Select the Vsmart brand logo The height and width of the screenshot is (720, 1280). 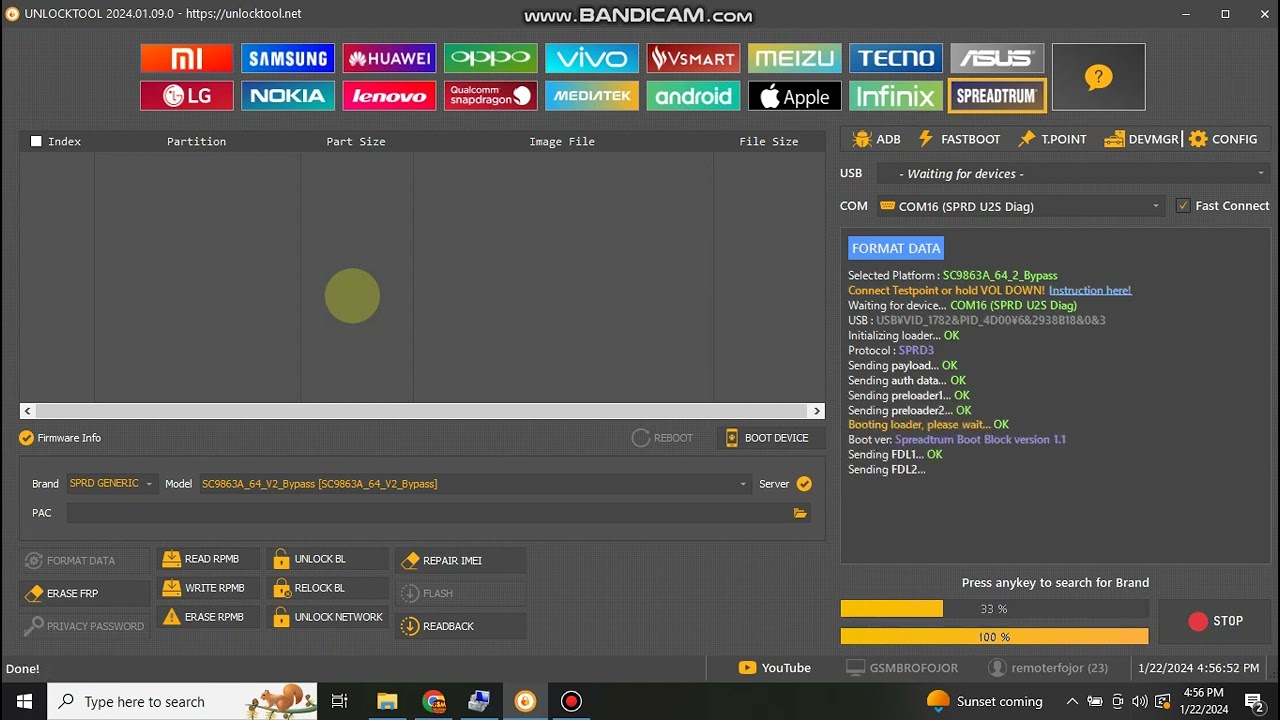(693, 58)
